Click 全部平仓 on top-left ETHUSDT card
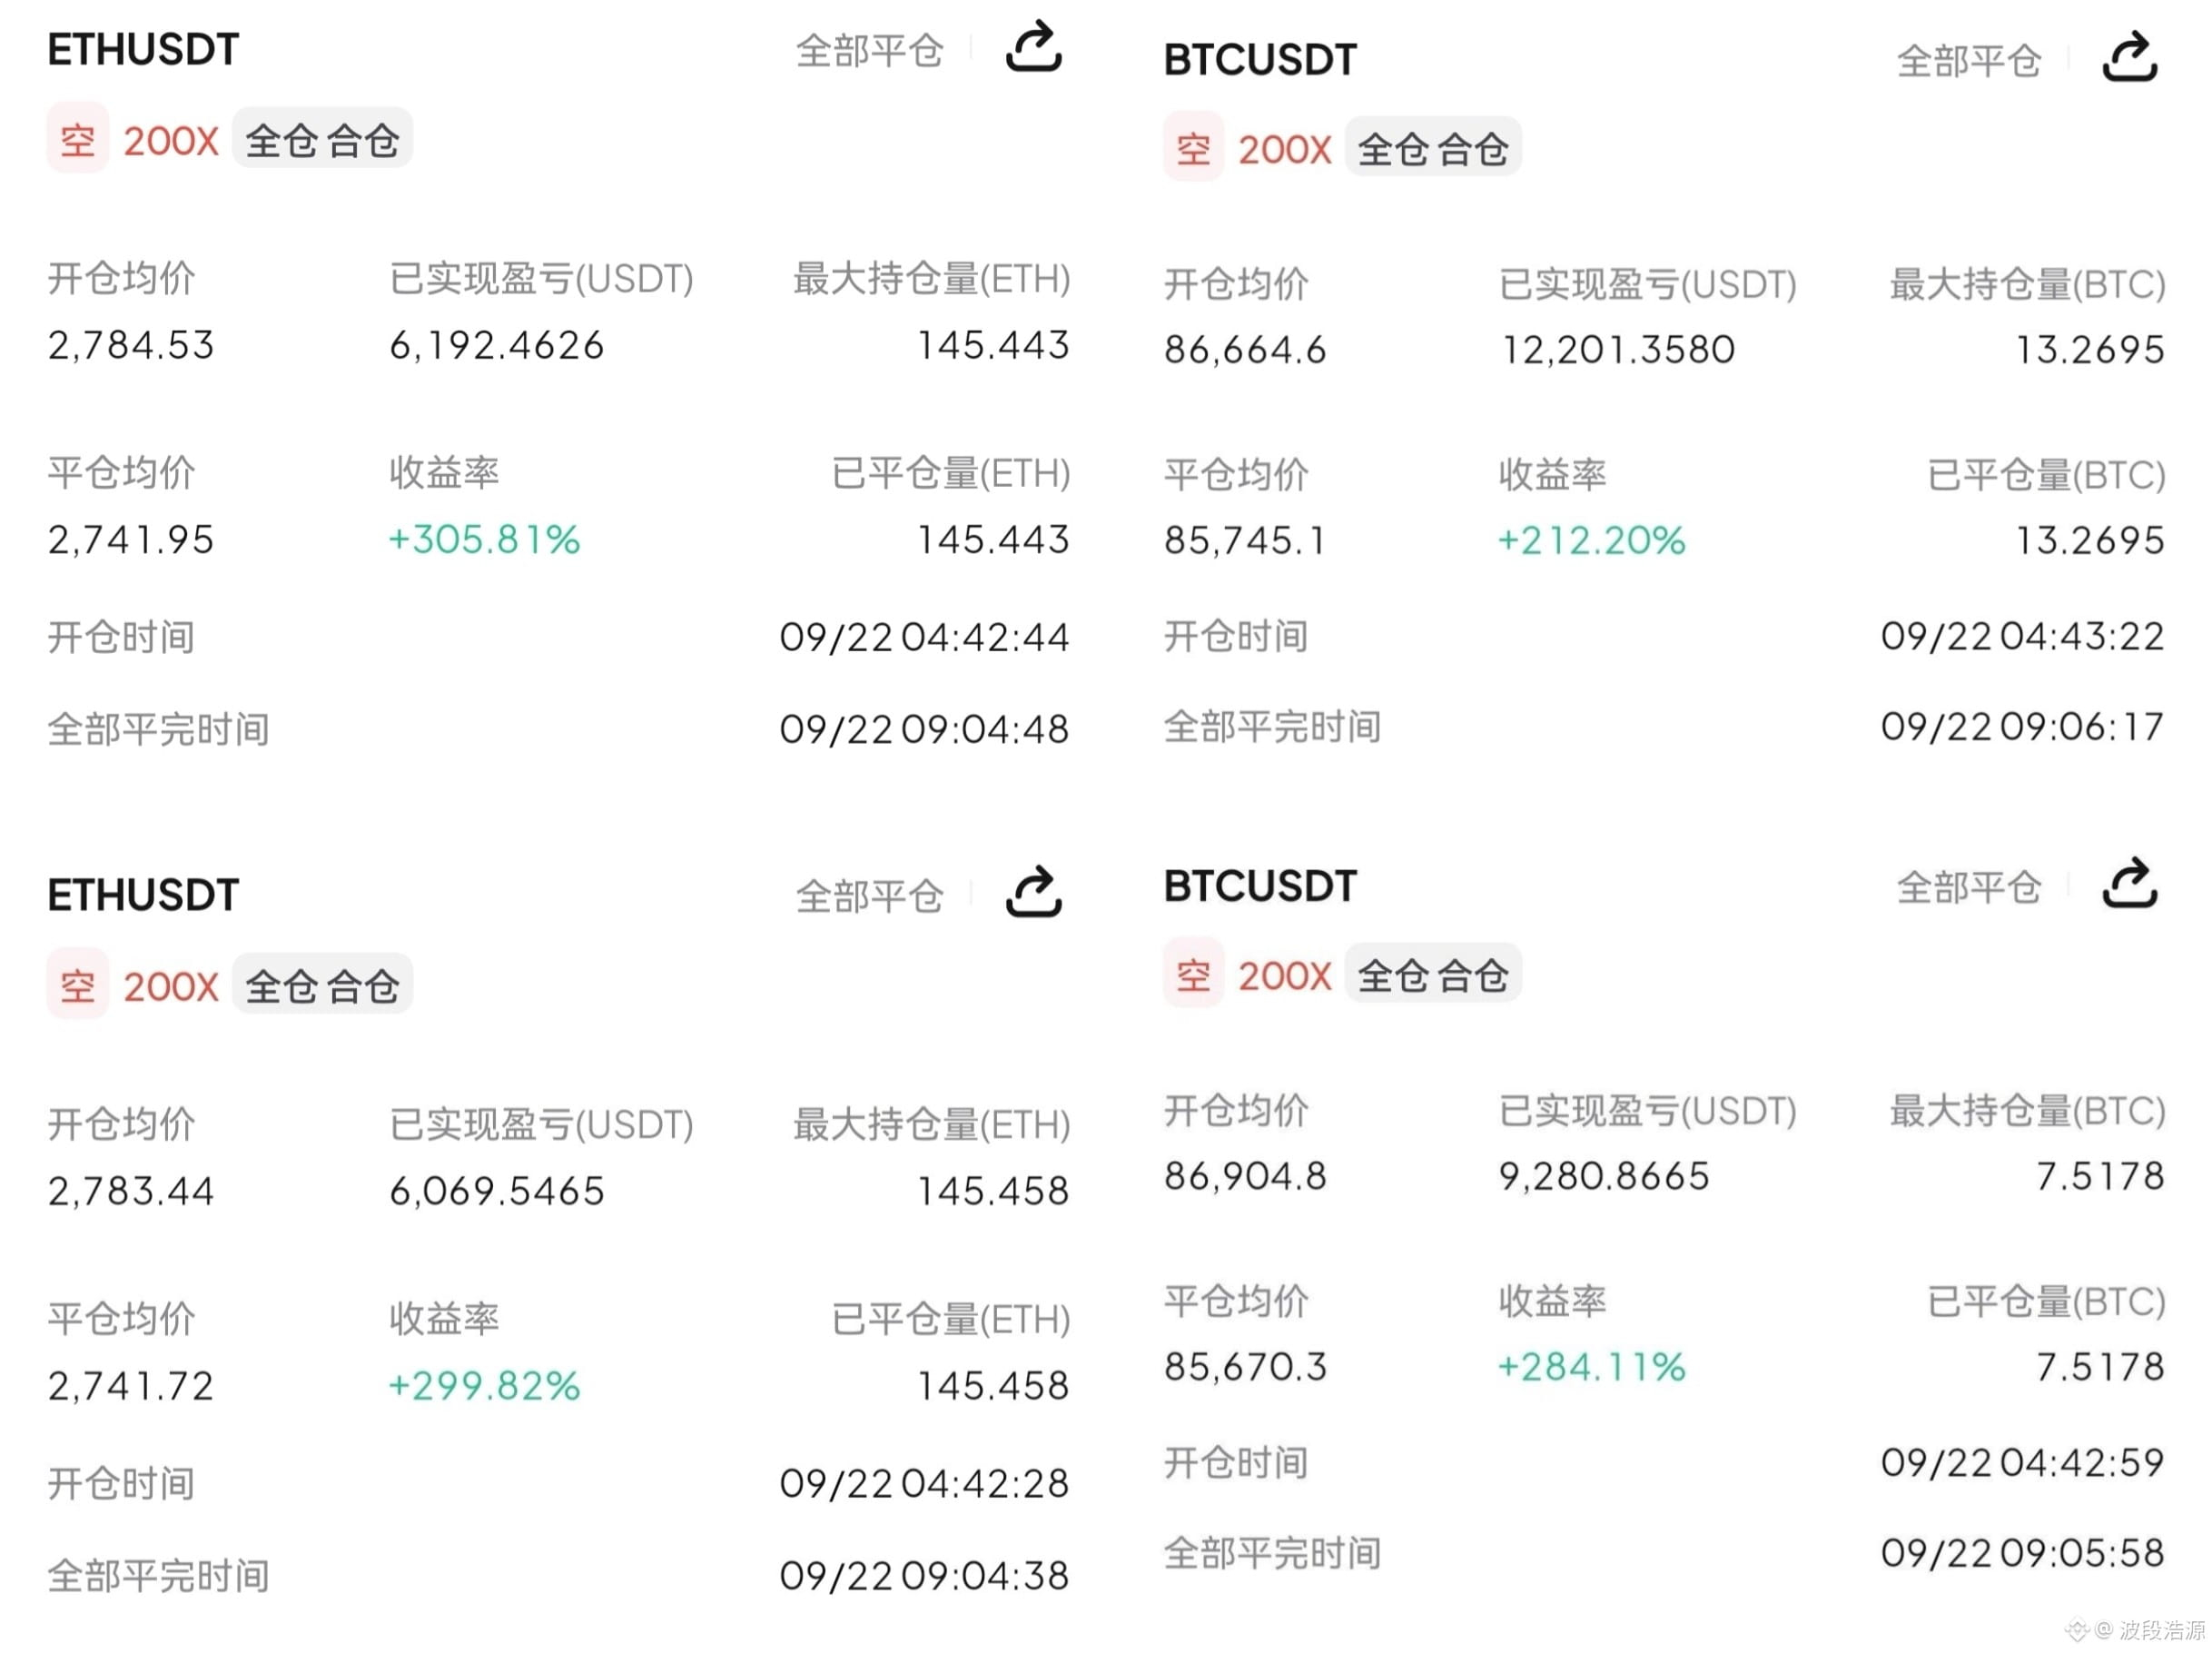Viewport: 2212px width, 1653px height. (x=869, y=50)
